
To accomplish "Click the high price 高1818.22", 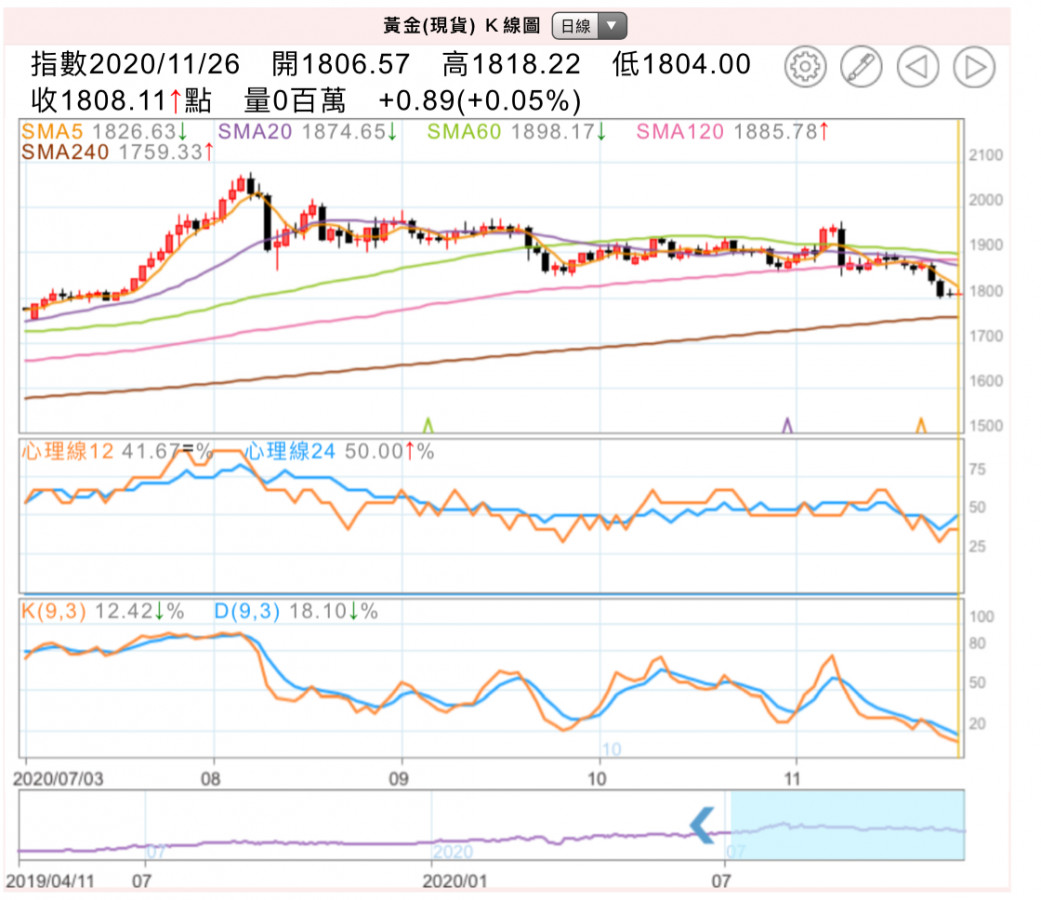I will tap(511, 64).
